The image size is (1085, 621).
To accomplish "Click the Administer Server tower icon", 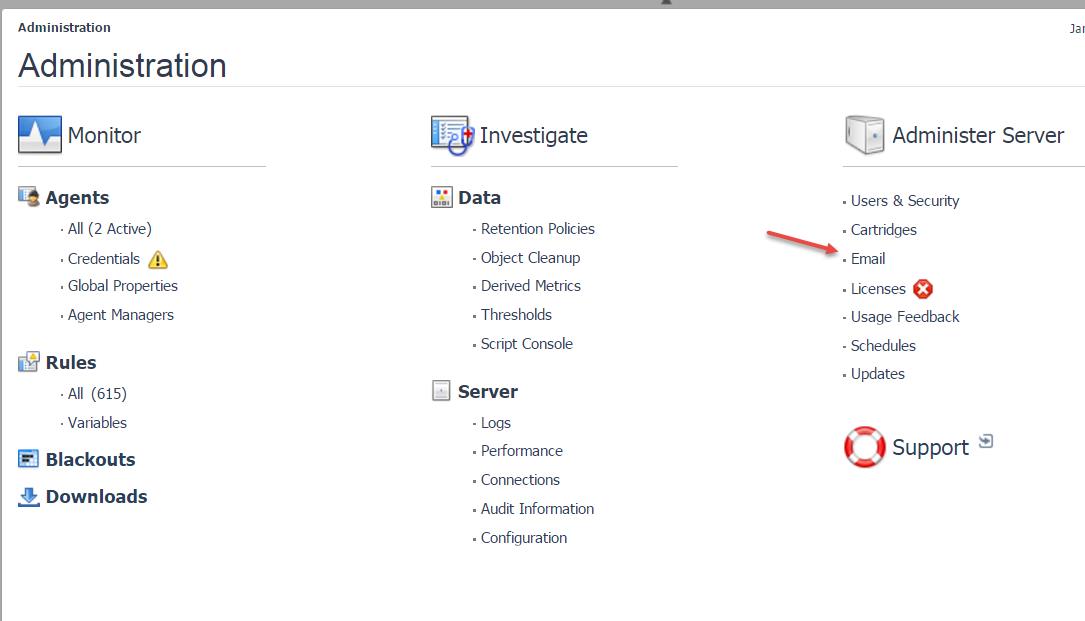I will pyautogui.click(x=864, y=135).
